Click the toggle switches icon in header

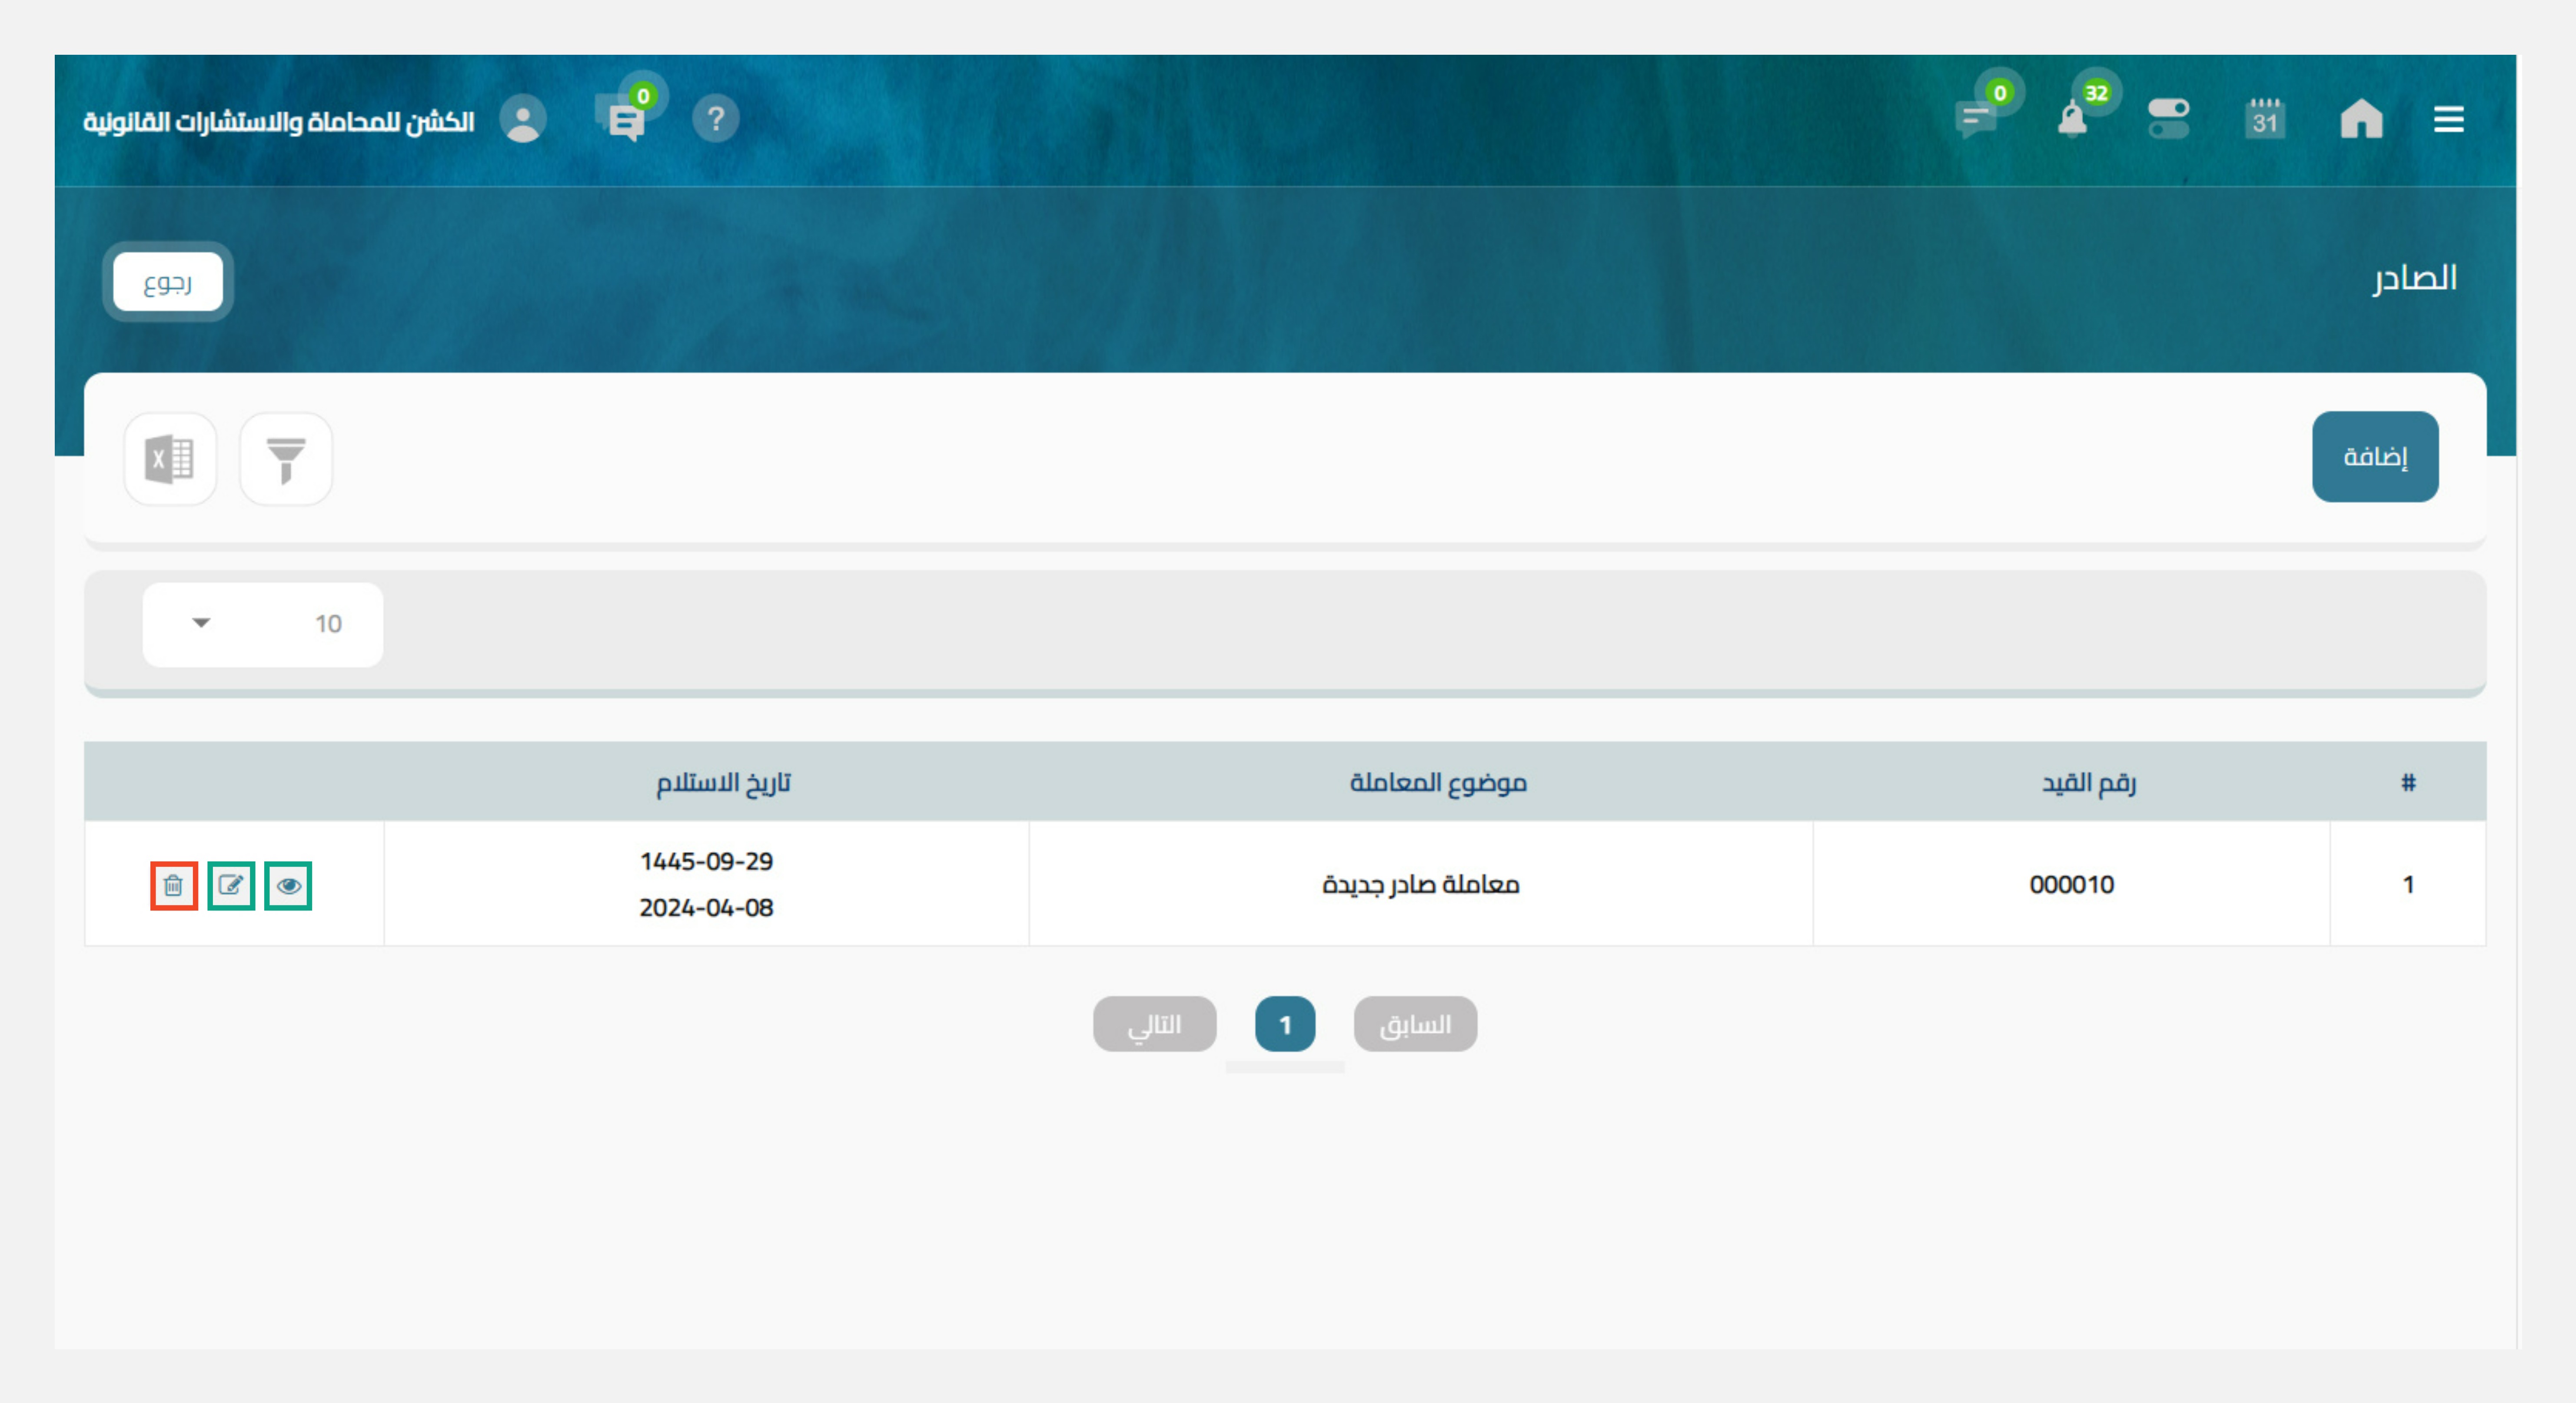[x=2168, y=120]
